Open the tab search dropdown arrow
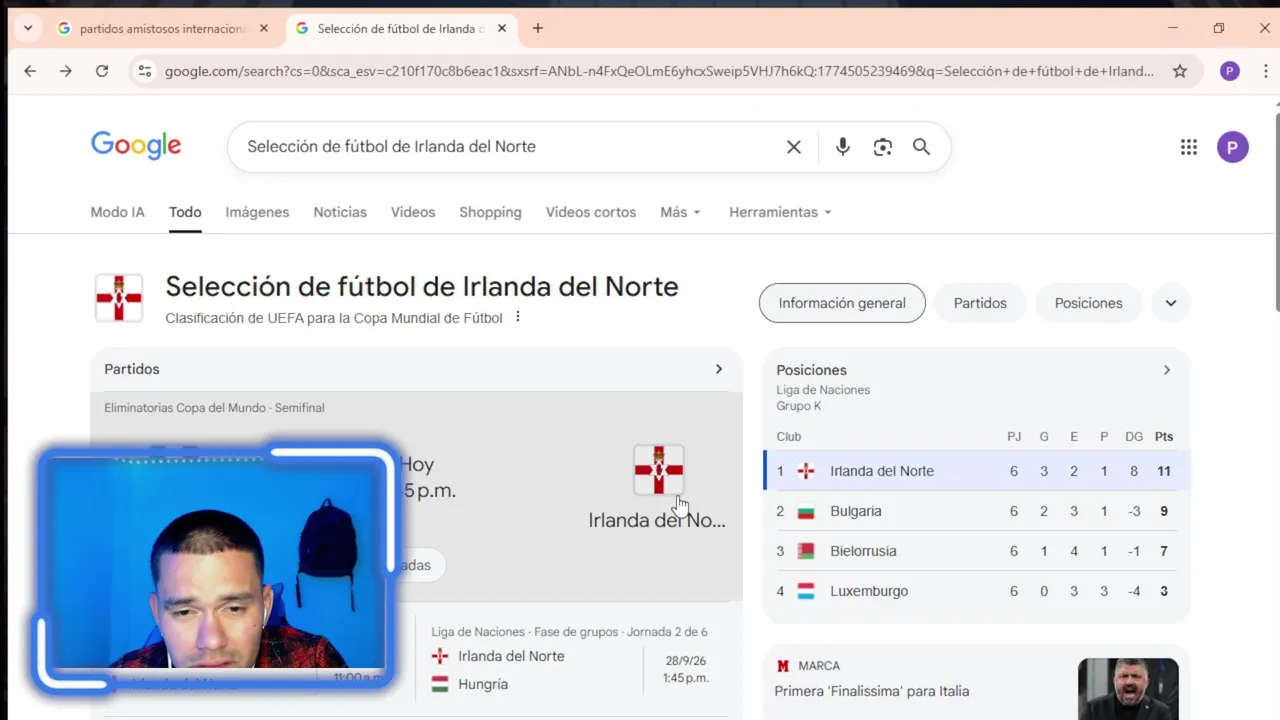This screenshot has width=1280, height=720. [28, 28]
